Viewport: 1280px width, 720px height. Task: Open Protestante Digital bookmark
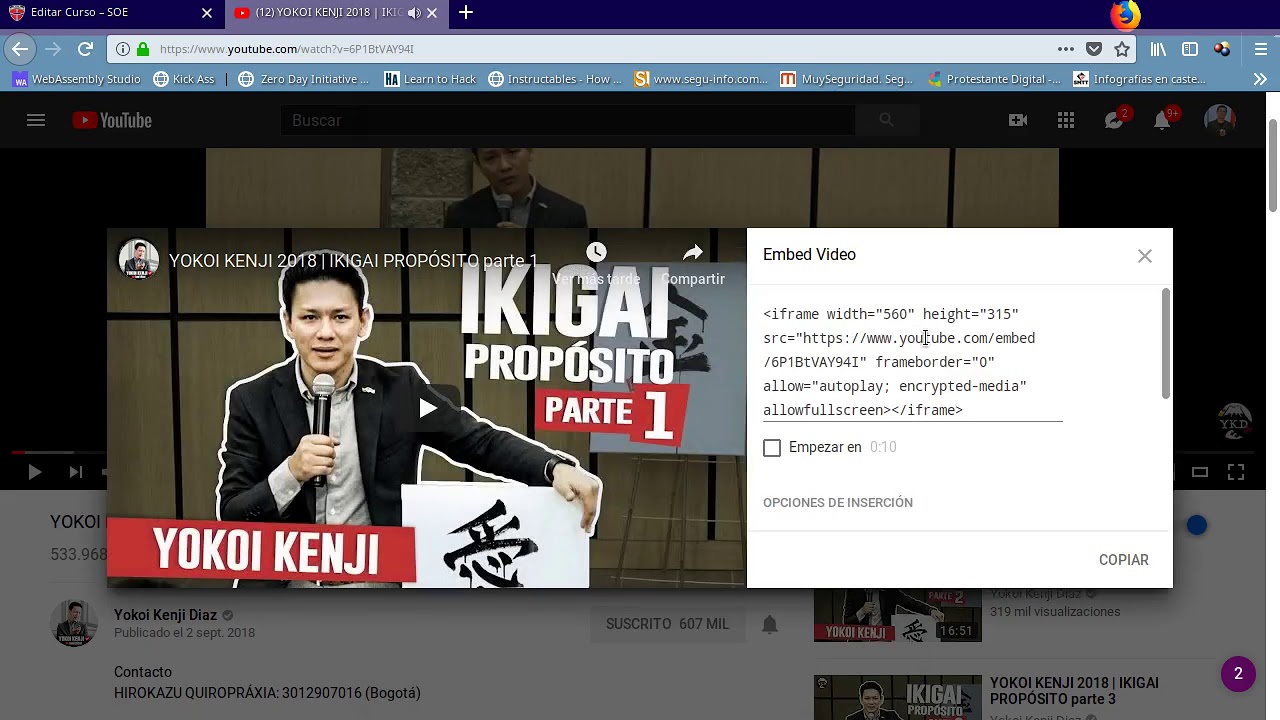click(994, 79)
